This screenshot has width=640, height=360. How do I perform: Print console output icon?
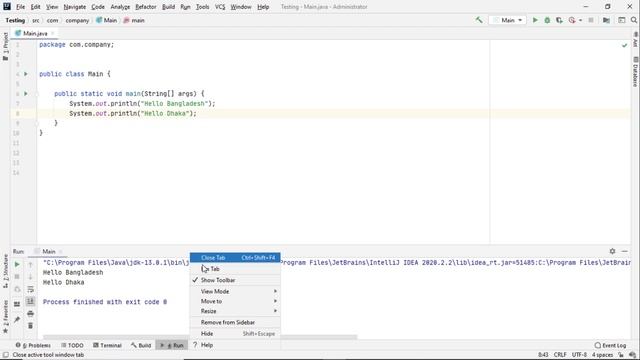click(x=31, y=313)
